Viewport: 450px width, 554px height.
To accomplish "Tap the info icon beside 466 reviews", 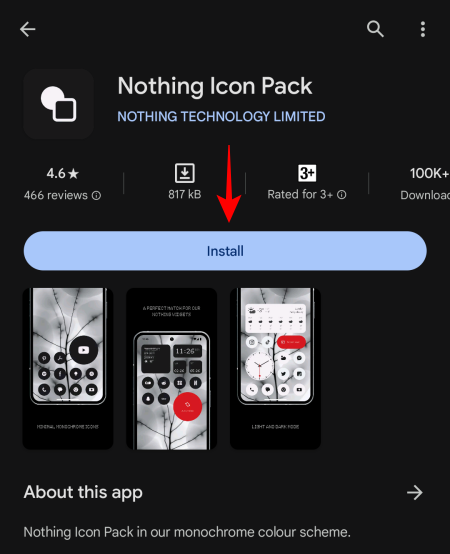I will 96,195.
